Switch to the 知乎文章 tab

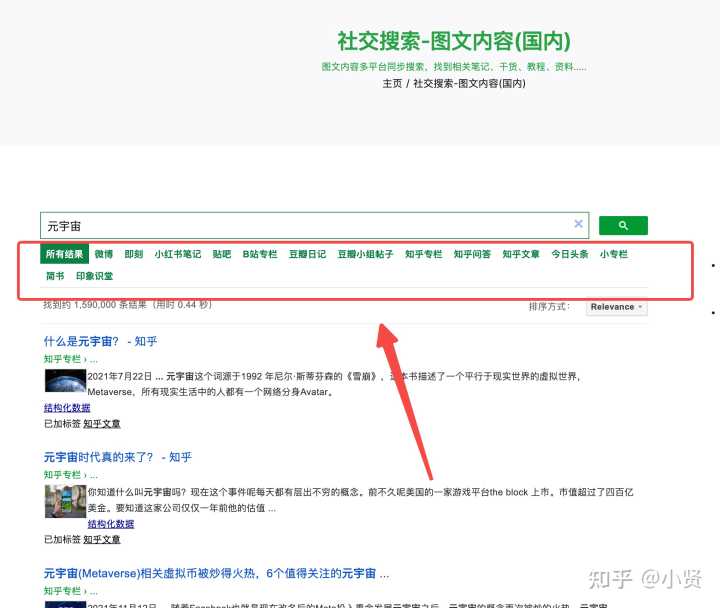point(521,254)
